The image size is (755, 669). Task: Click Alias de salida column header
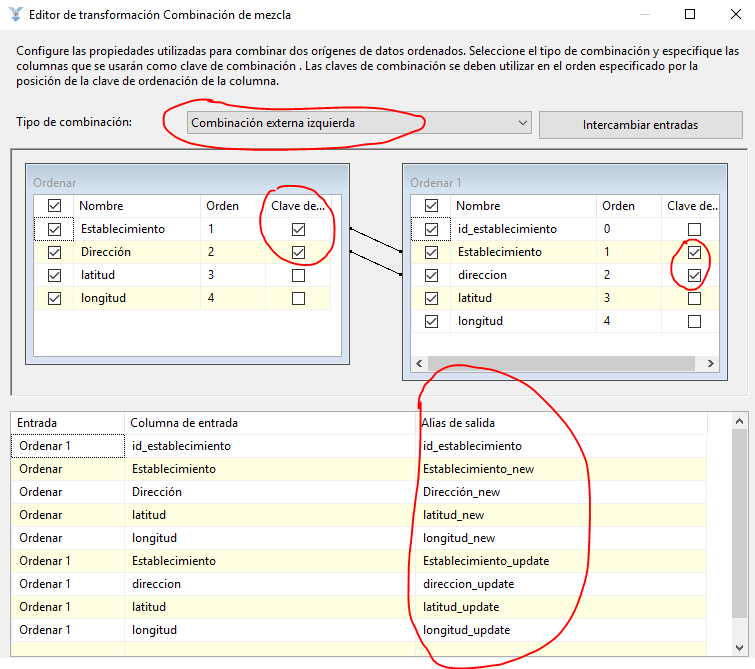click(x=561, y=423)
